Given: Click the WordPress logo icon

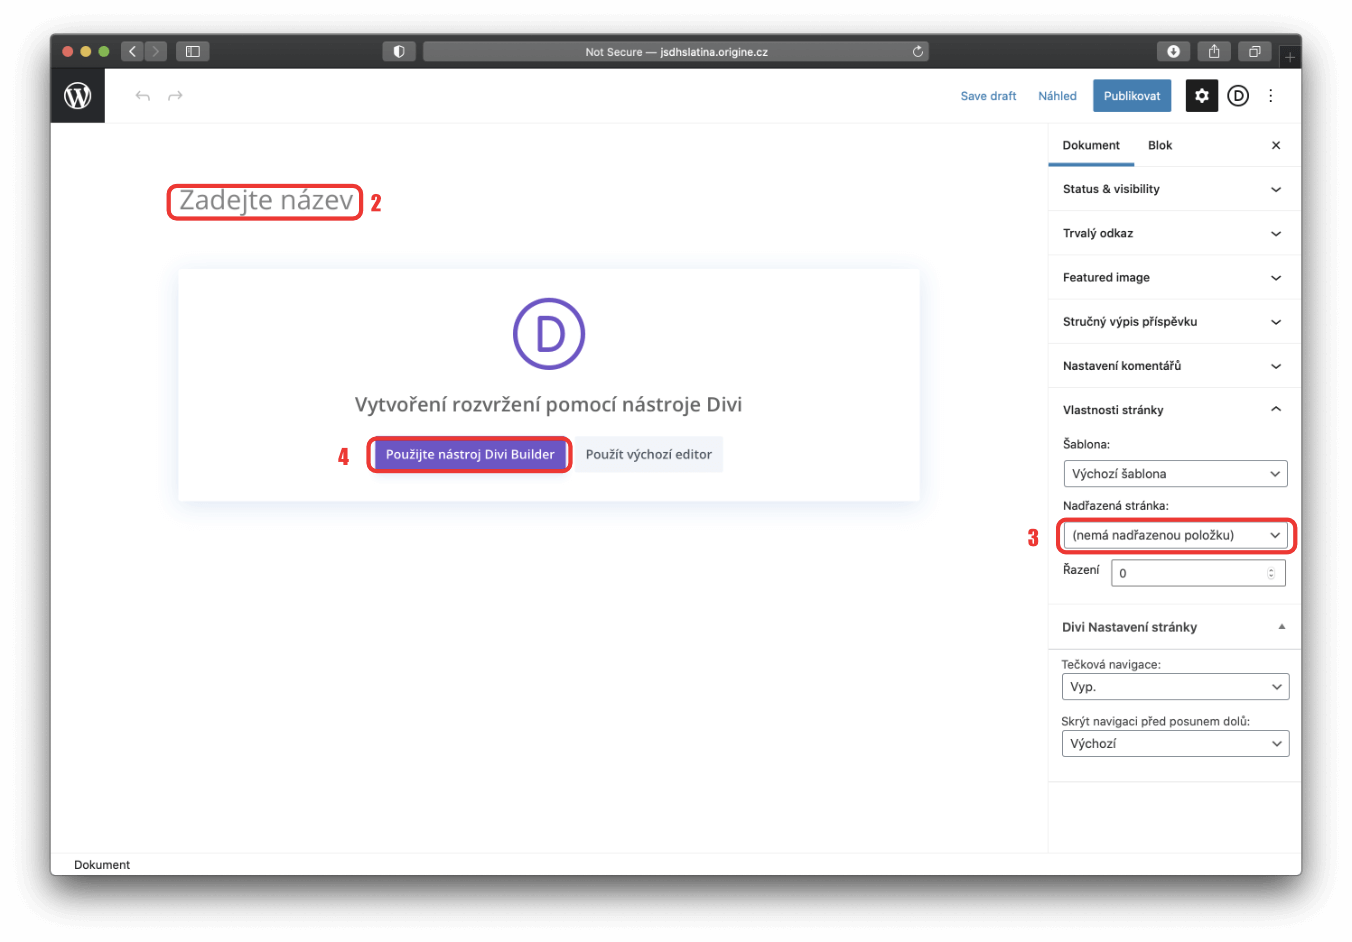Looking at the screenshot, I should tap(78, 96).
